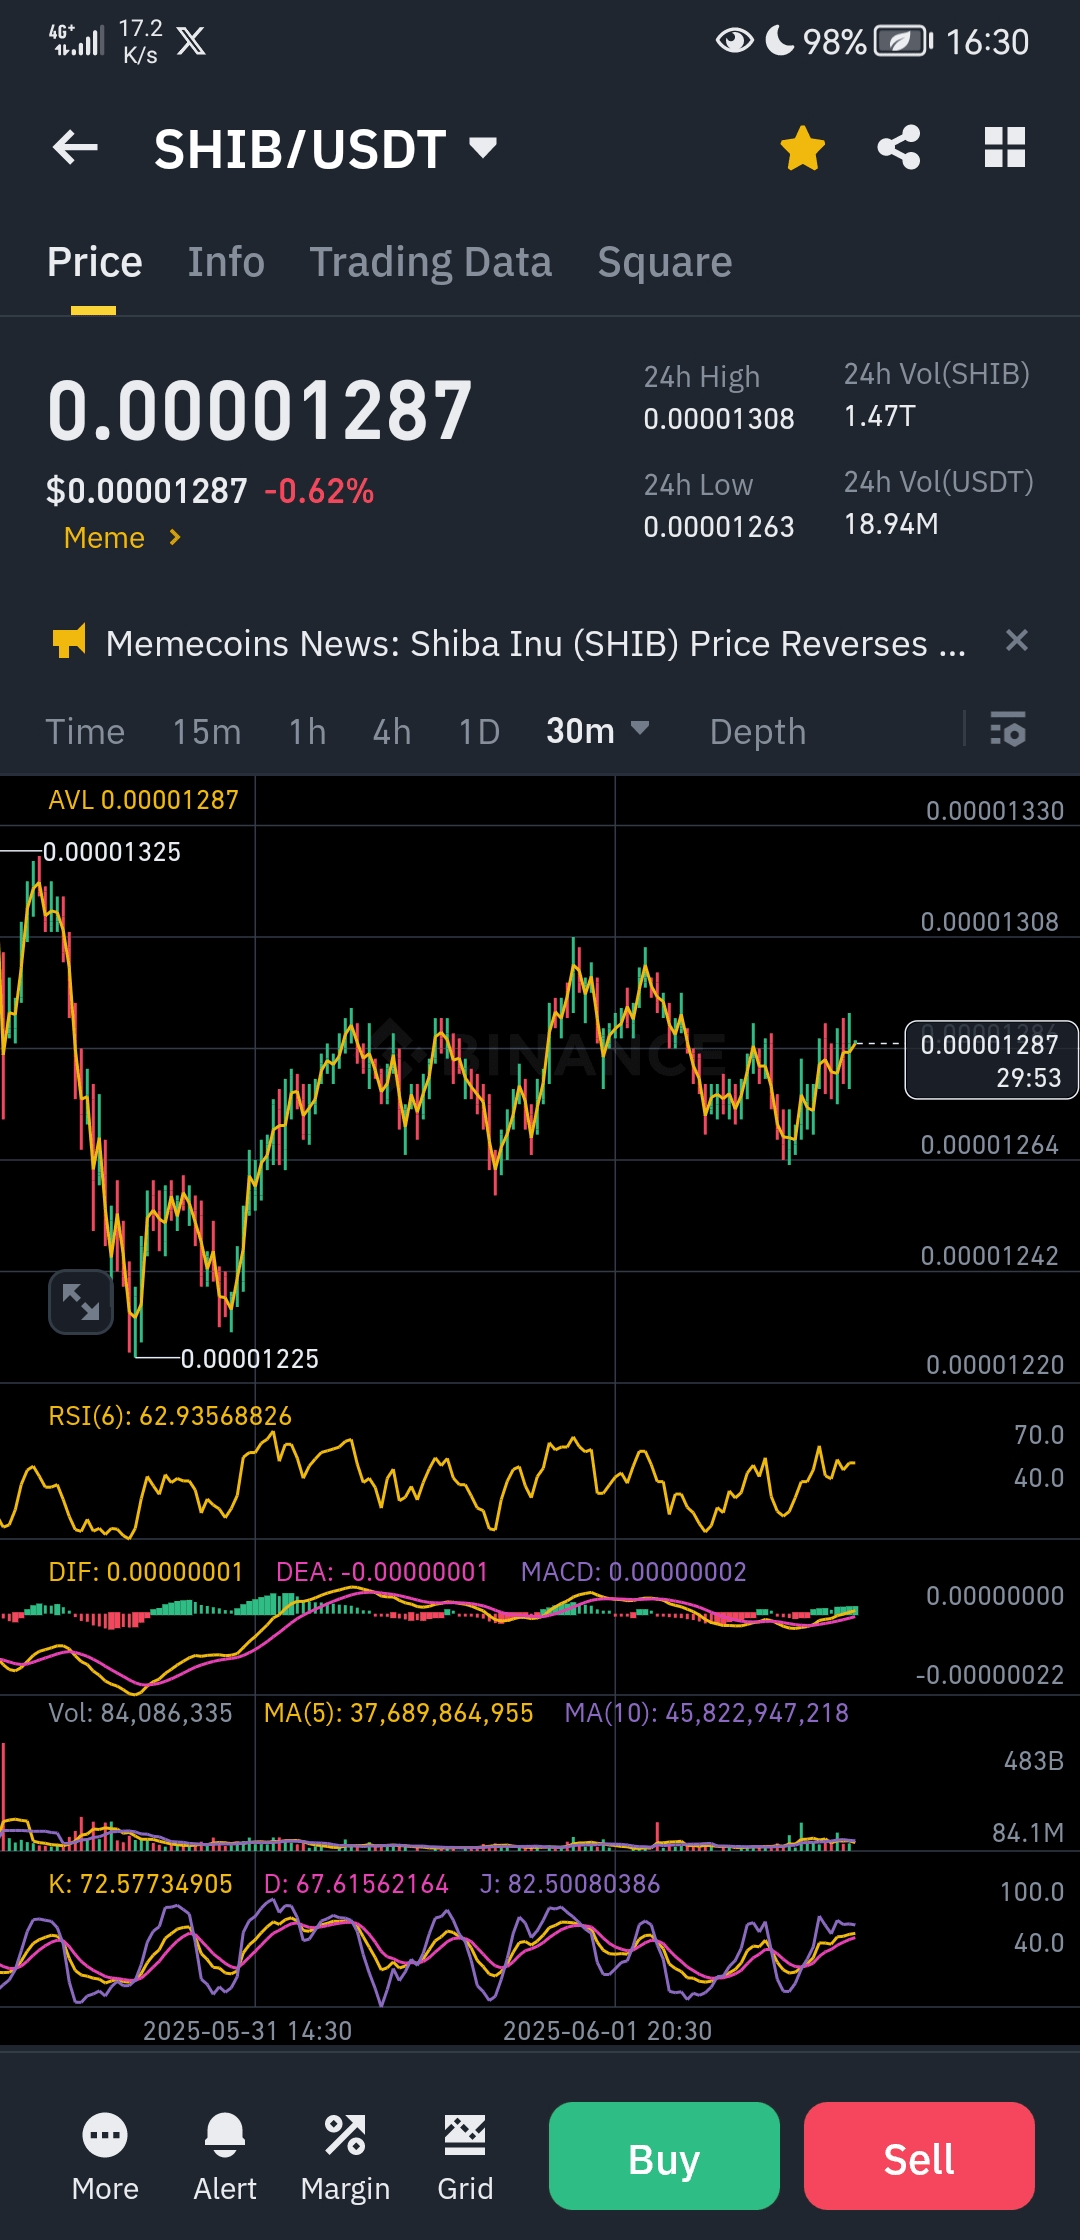The width and height of the screenshot is (1080, 2240).
Task: Tap the news megaphone icon
Action: pyautogui.click(x=69, y=642)
